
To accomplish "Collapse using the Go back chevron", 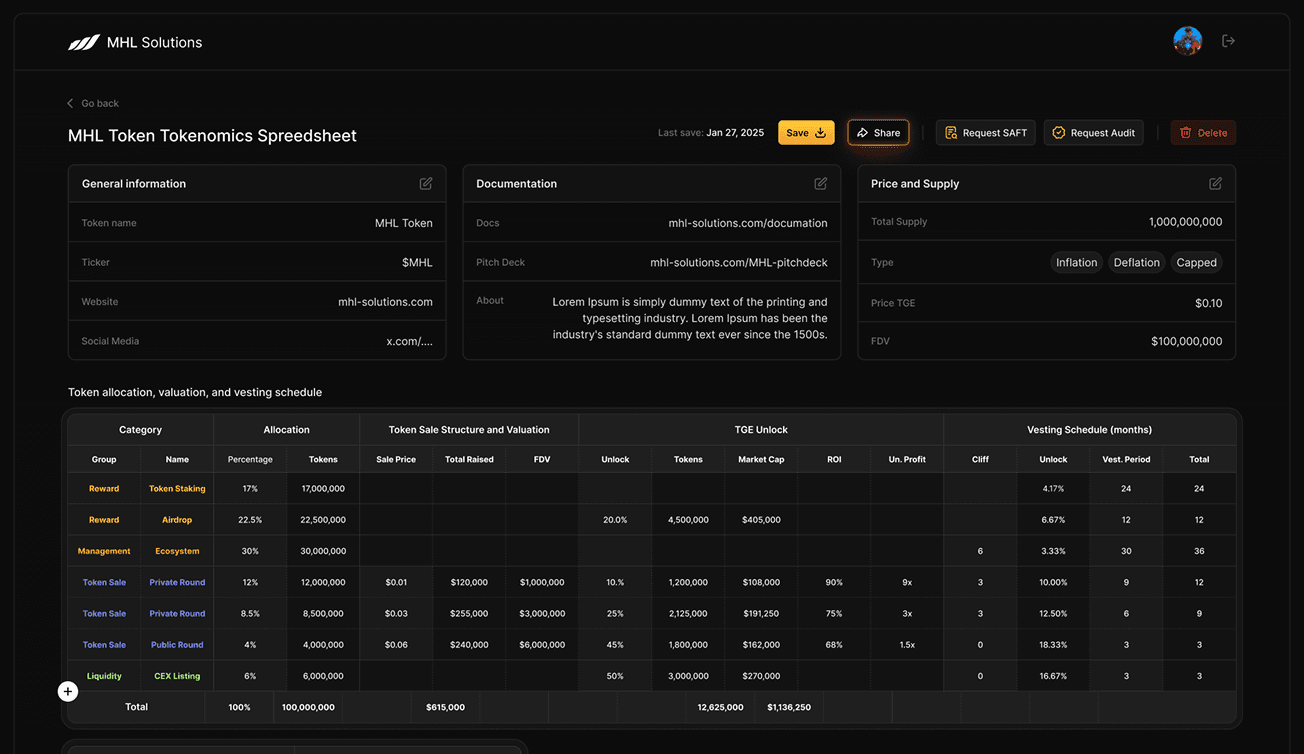I will coord(69,103).
